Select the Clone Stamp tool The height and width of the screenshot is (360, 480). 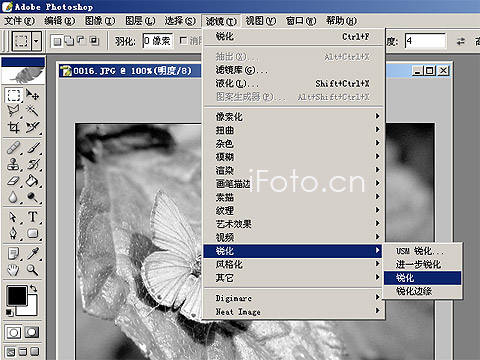[14, 164]
